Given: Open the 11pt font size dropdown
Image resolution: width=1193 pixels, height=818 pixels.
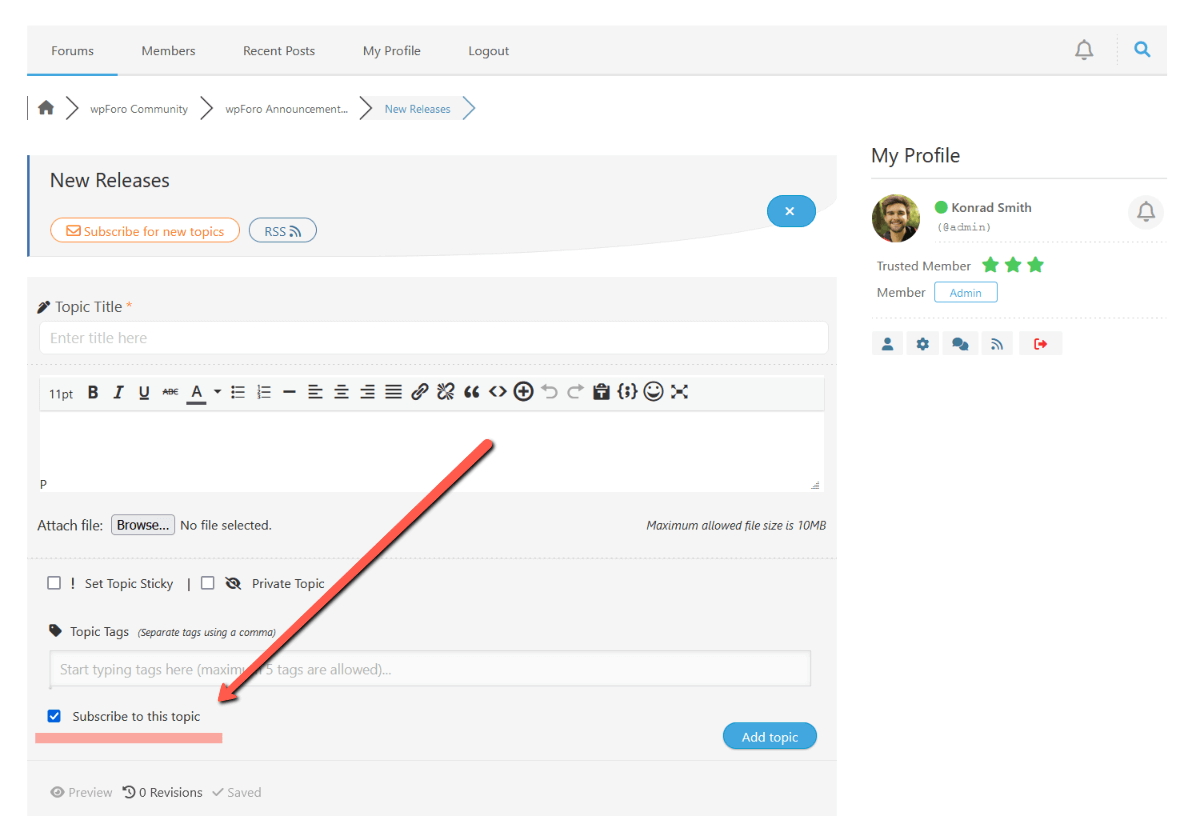Looking at the screenshot, I should (x=61, y=393).
